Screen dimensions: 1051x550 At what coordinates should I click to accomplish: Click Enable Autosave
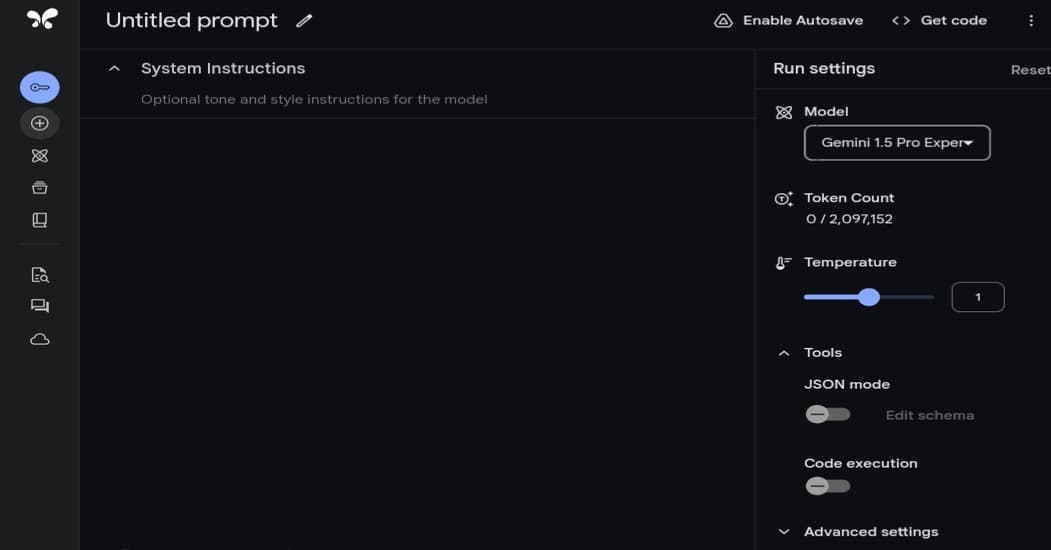coord(788,21)
